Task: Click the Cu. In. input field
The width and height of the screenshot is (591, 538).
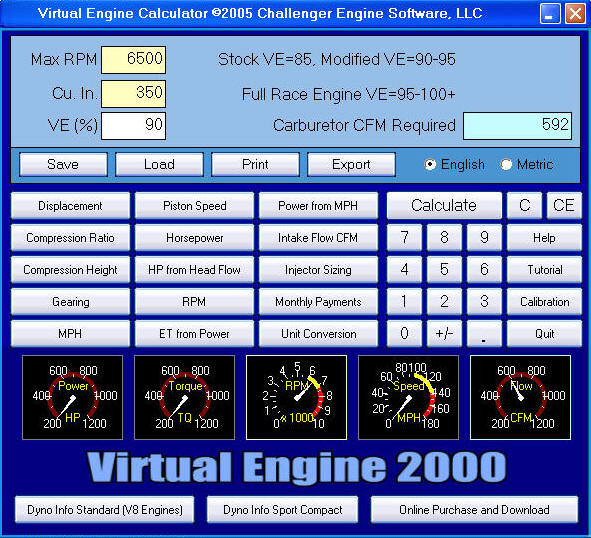Action: point(133,93)
